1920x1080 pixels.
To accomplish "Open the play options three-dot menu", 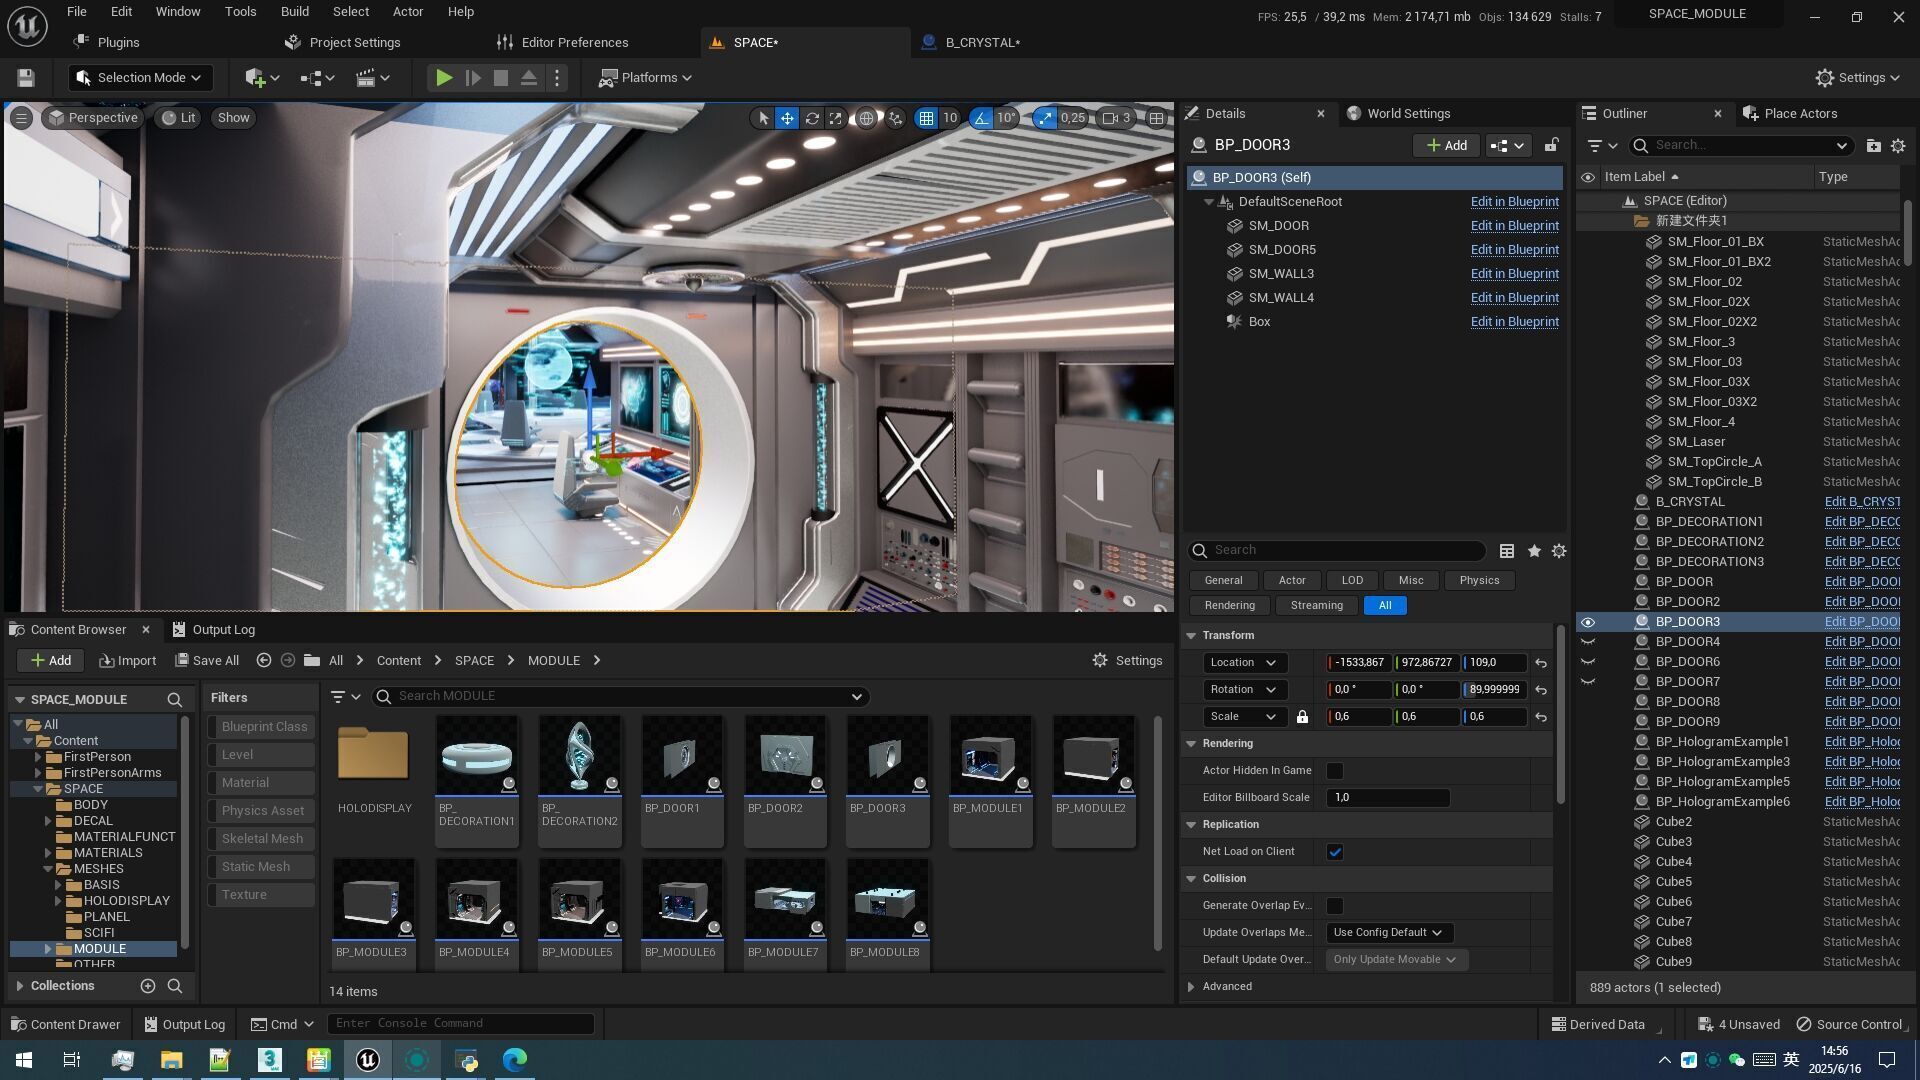I will (558, 78).
